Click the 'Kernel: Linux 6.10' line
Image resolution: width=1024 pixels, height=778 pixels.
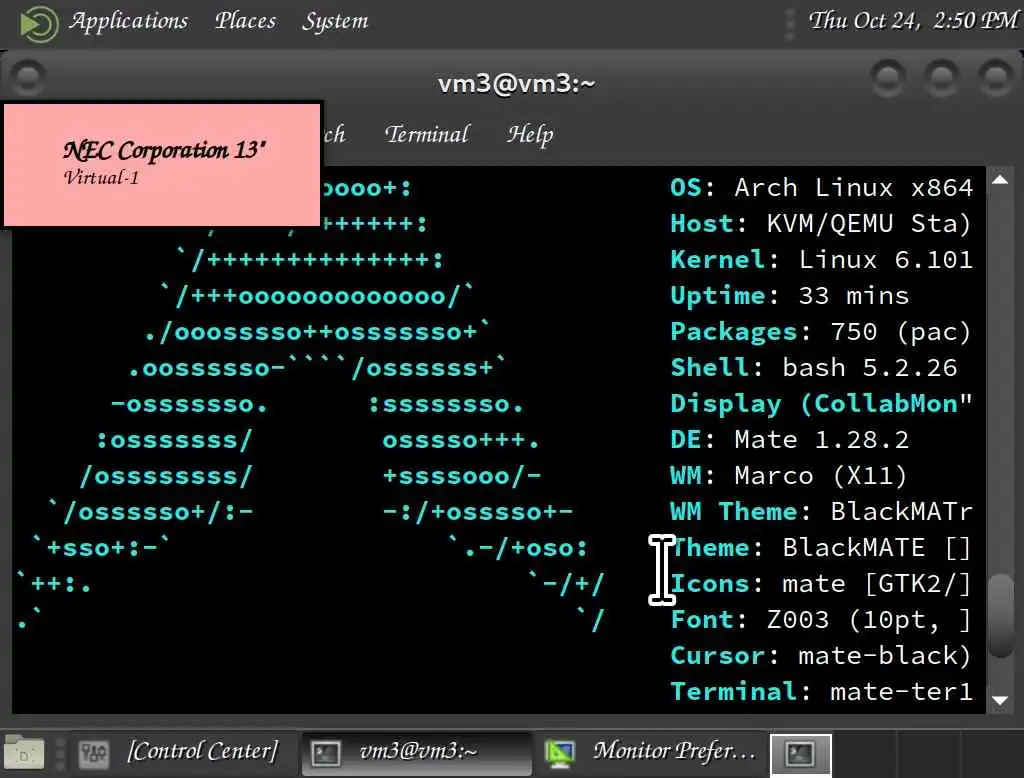pos(822,260)
